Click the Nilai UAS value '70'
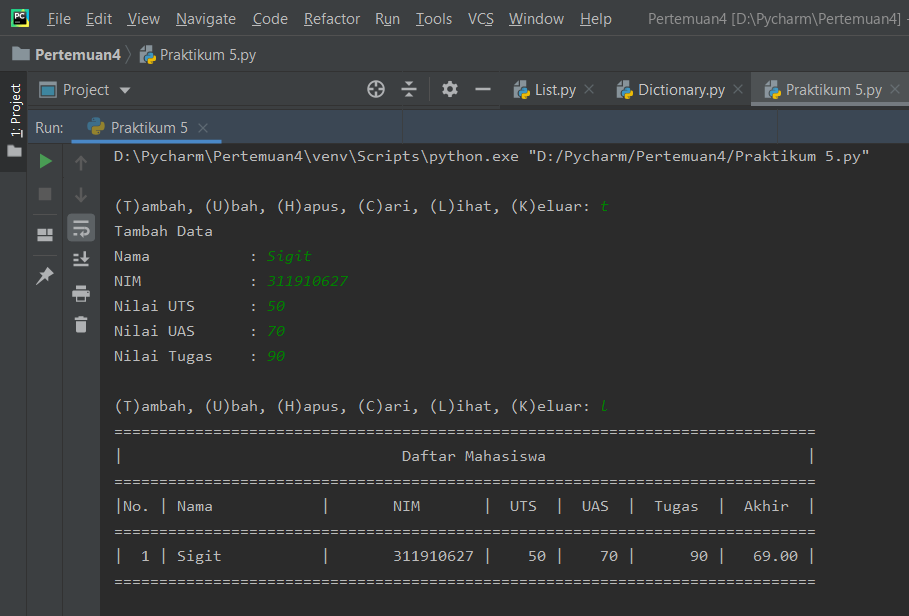The width and height of the screenshot is (909, 616). tap(276, 331)
